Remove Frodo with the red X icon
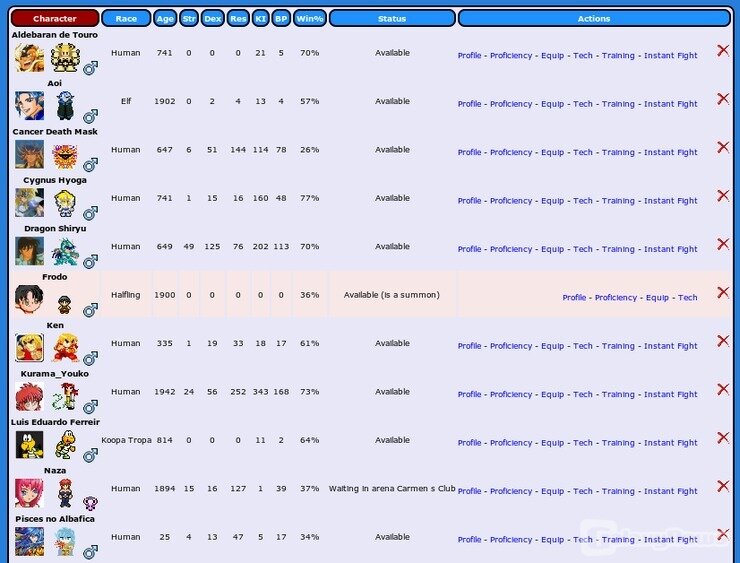The width and height of the screenshot is (740, 563). 723,293
